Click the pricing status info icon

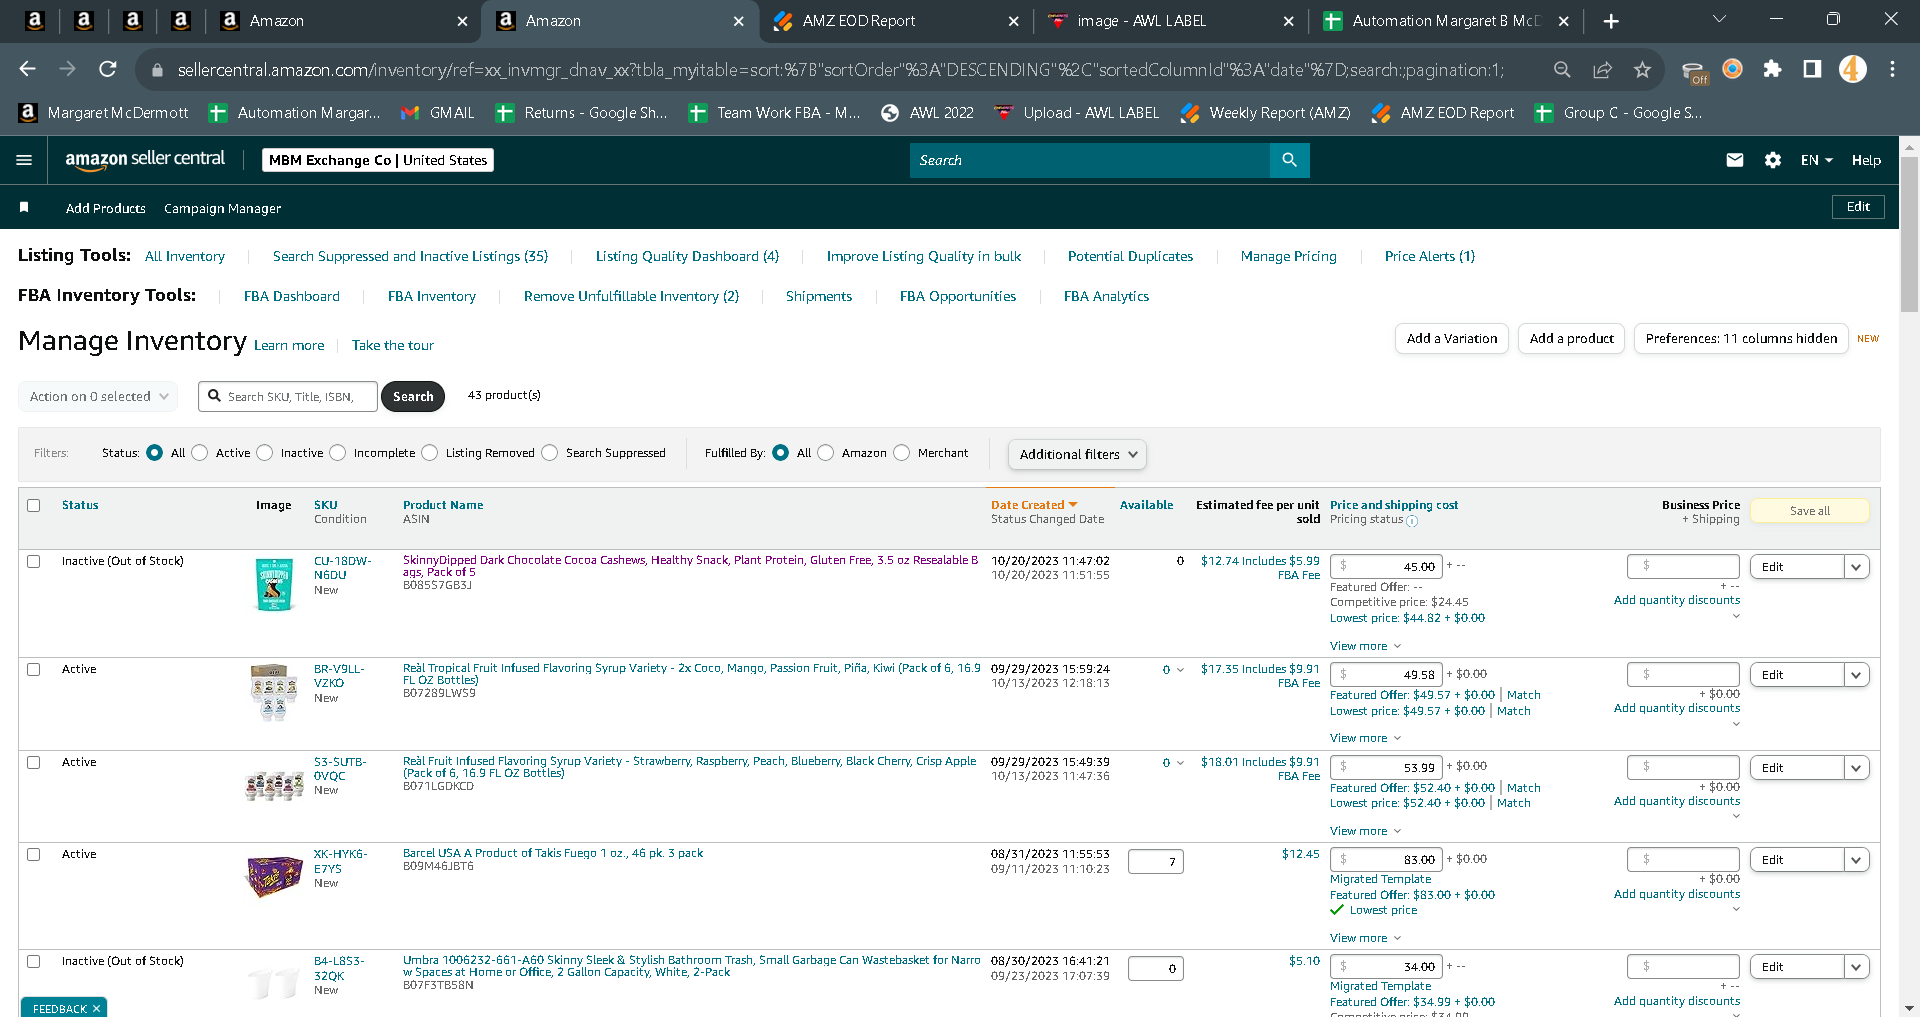coord(1412,521)
